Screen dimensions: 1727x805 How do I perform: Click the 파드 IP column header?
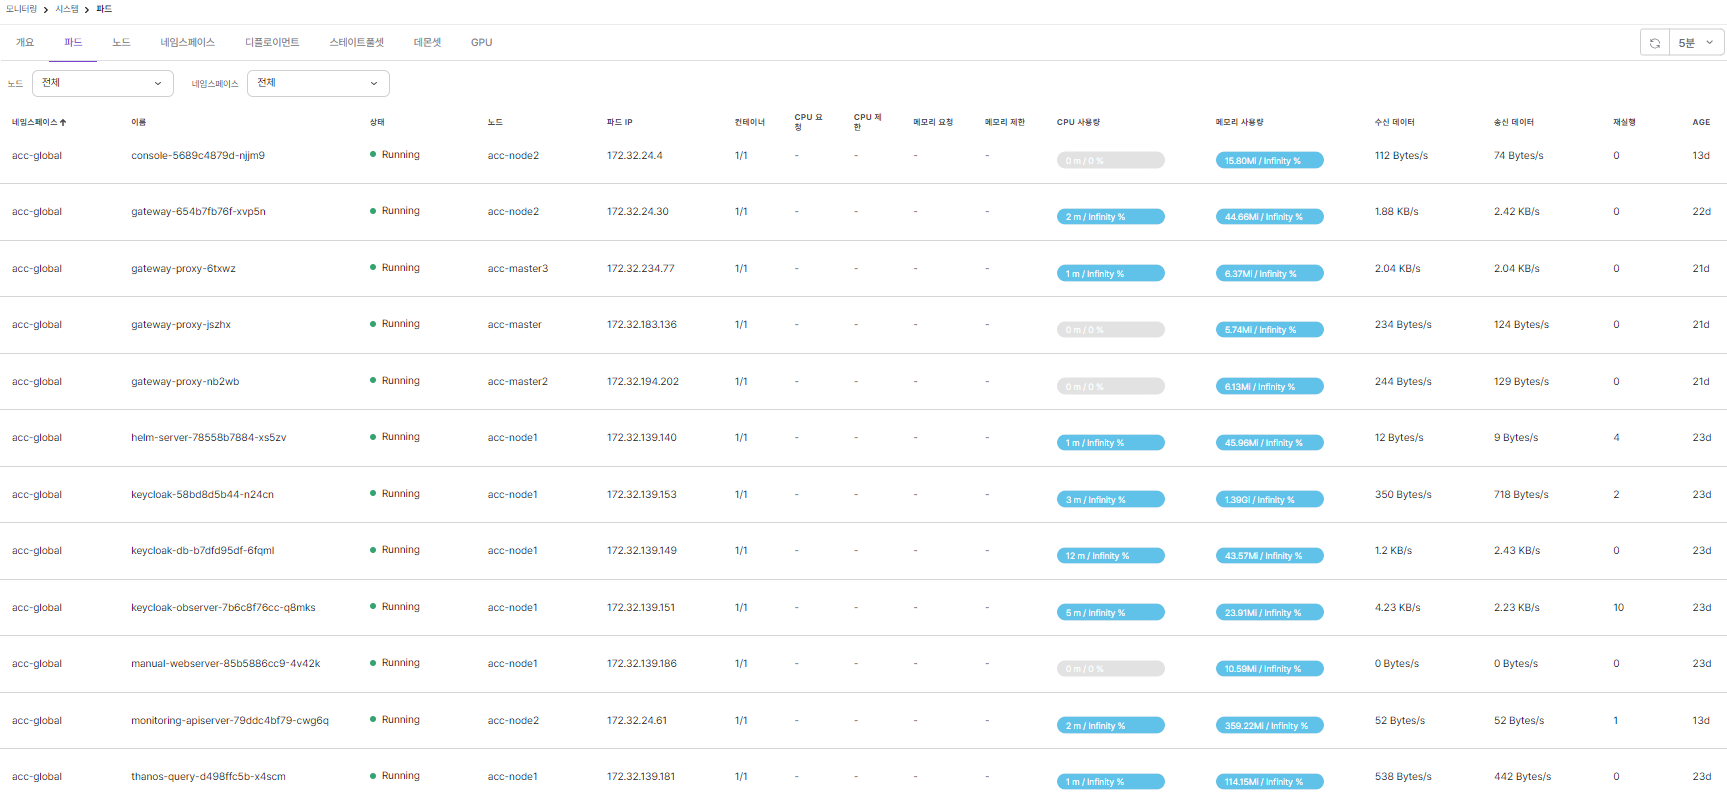pyautogui.click(x=619, y=122)
